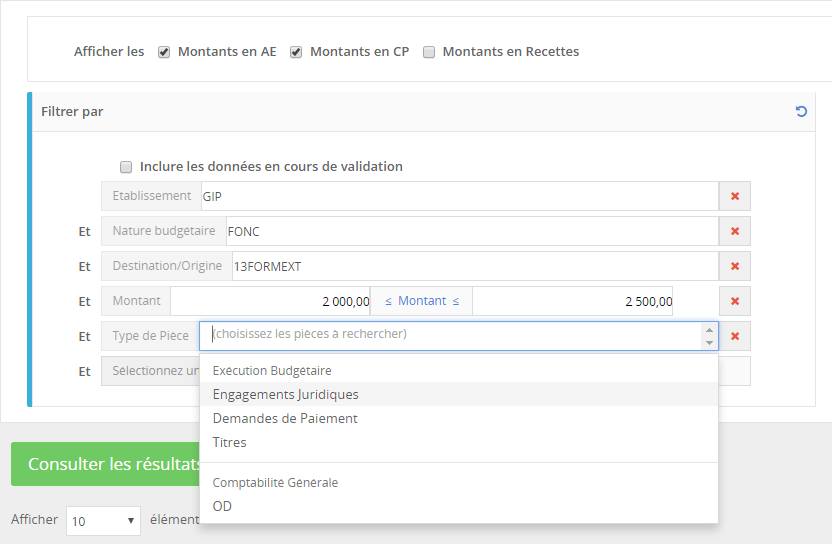The width and height of the screenshot is (832, 544).
Task: Delete the Nature budgétaire filter row
Action: tap(735, 231)
